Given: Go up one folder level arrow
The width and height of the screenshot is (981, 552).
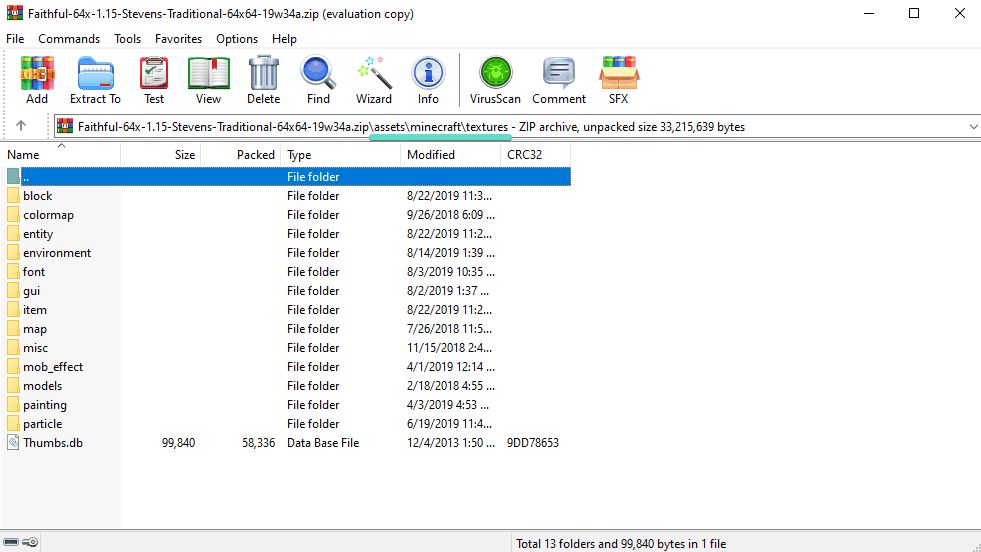Looking at the screenshot, I should (x=21, y=126).
